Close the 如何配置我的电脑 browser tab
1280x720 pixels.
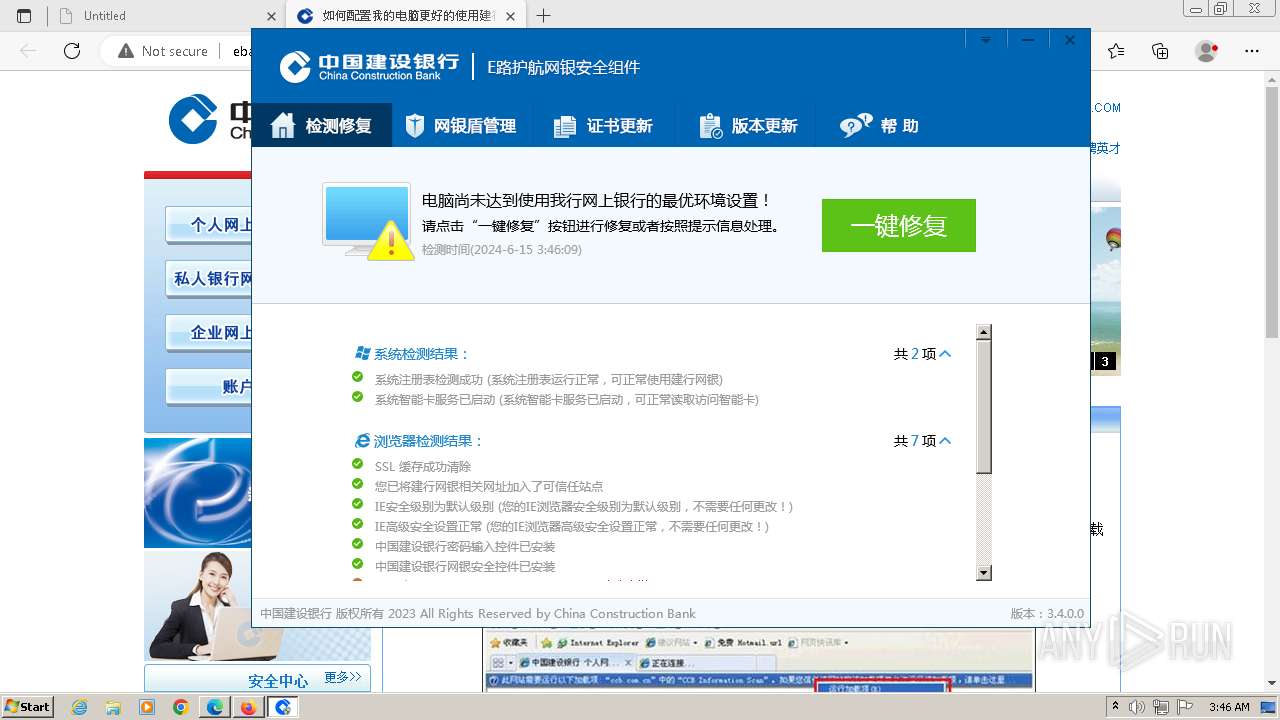[511, 16]
